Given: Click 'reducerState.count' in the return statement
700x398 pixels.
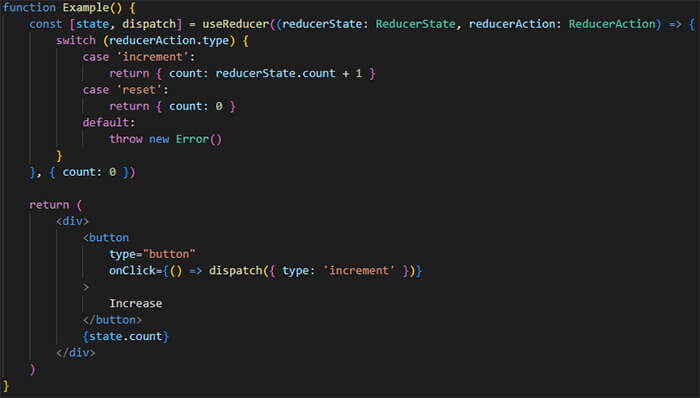Looking at the screenshot, I should (275, 73).
